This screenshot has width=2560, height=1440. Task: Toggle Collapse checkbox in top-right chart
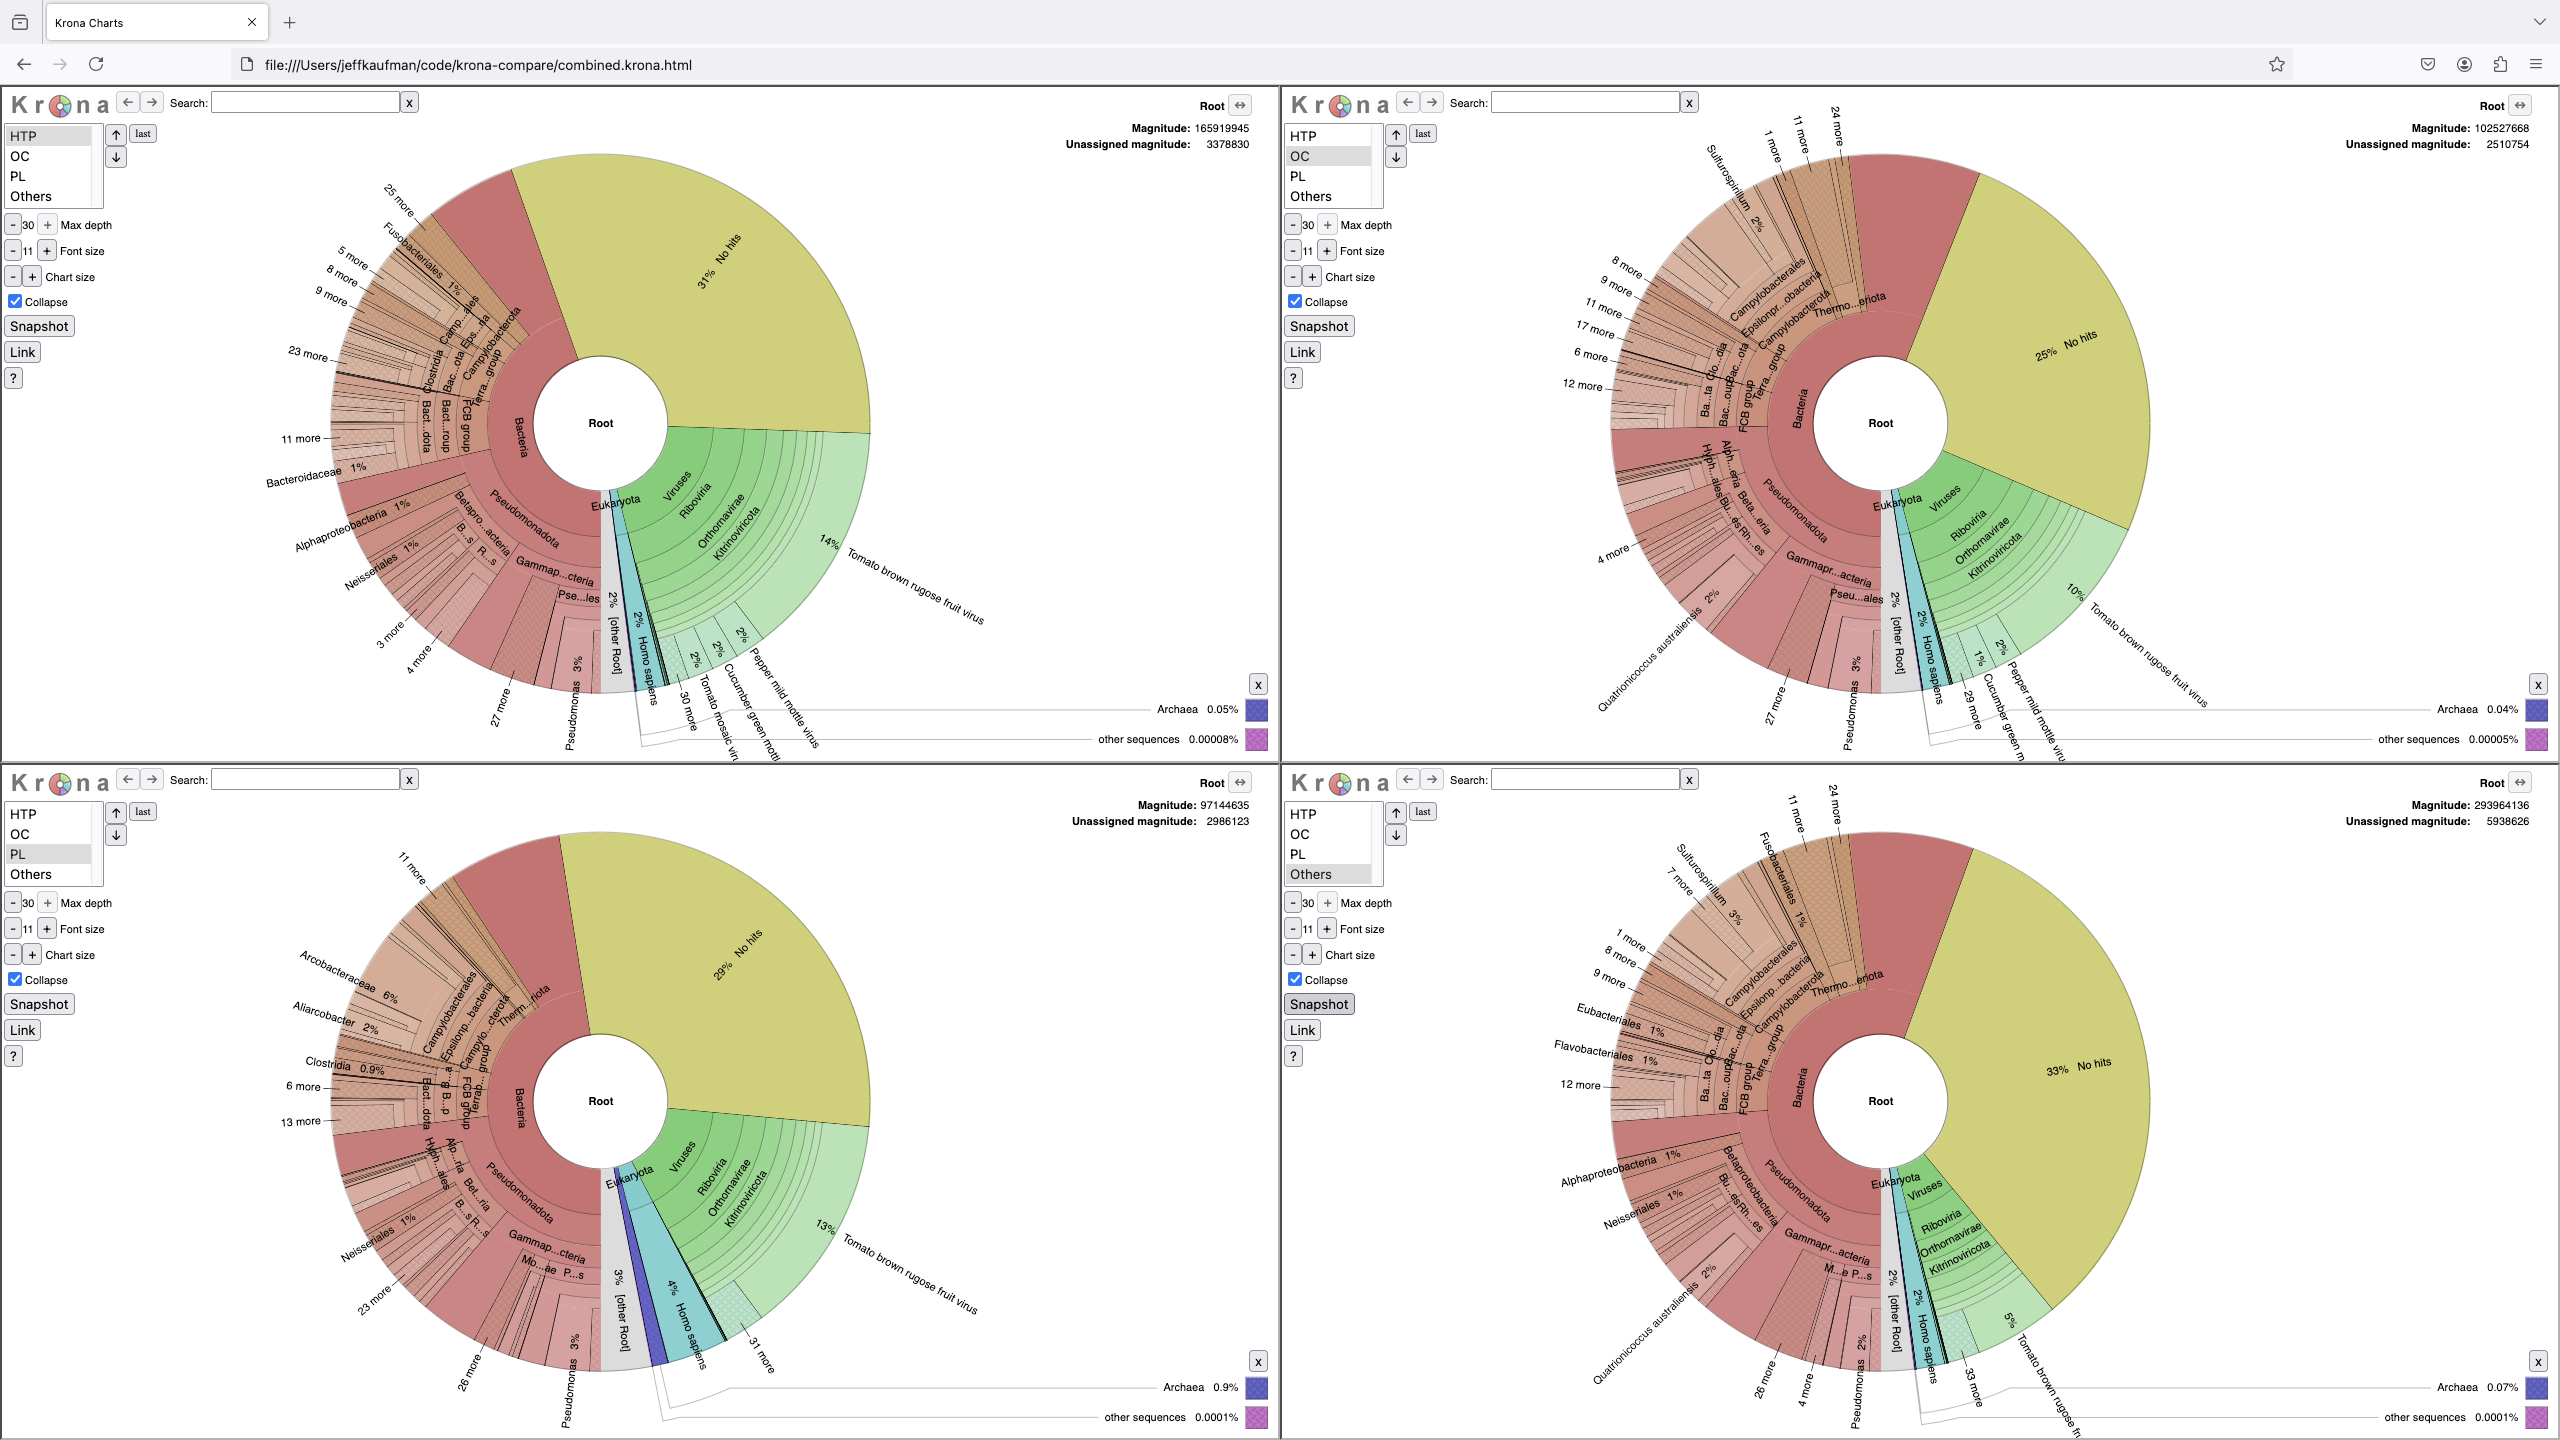point(1294,302)
